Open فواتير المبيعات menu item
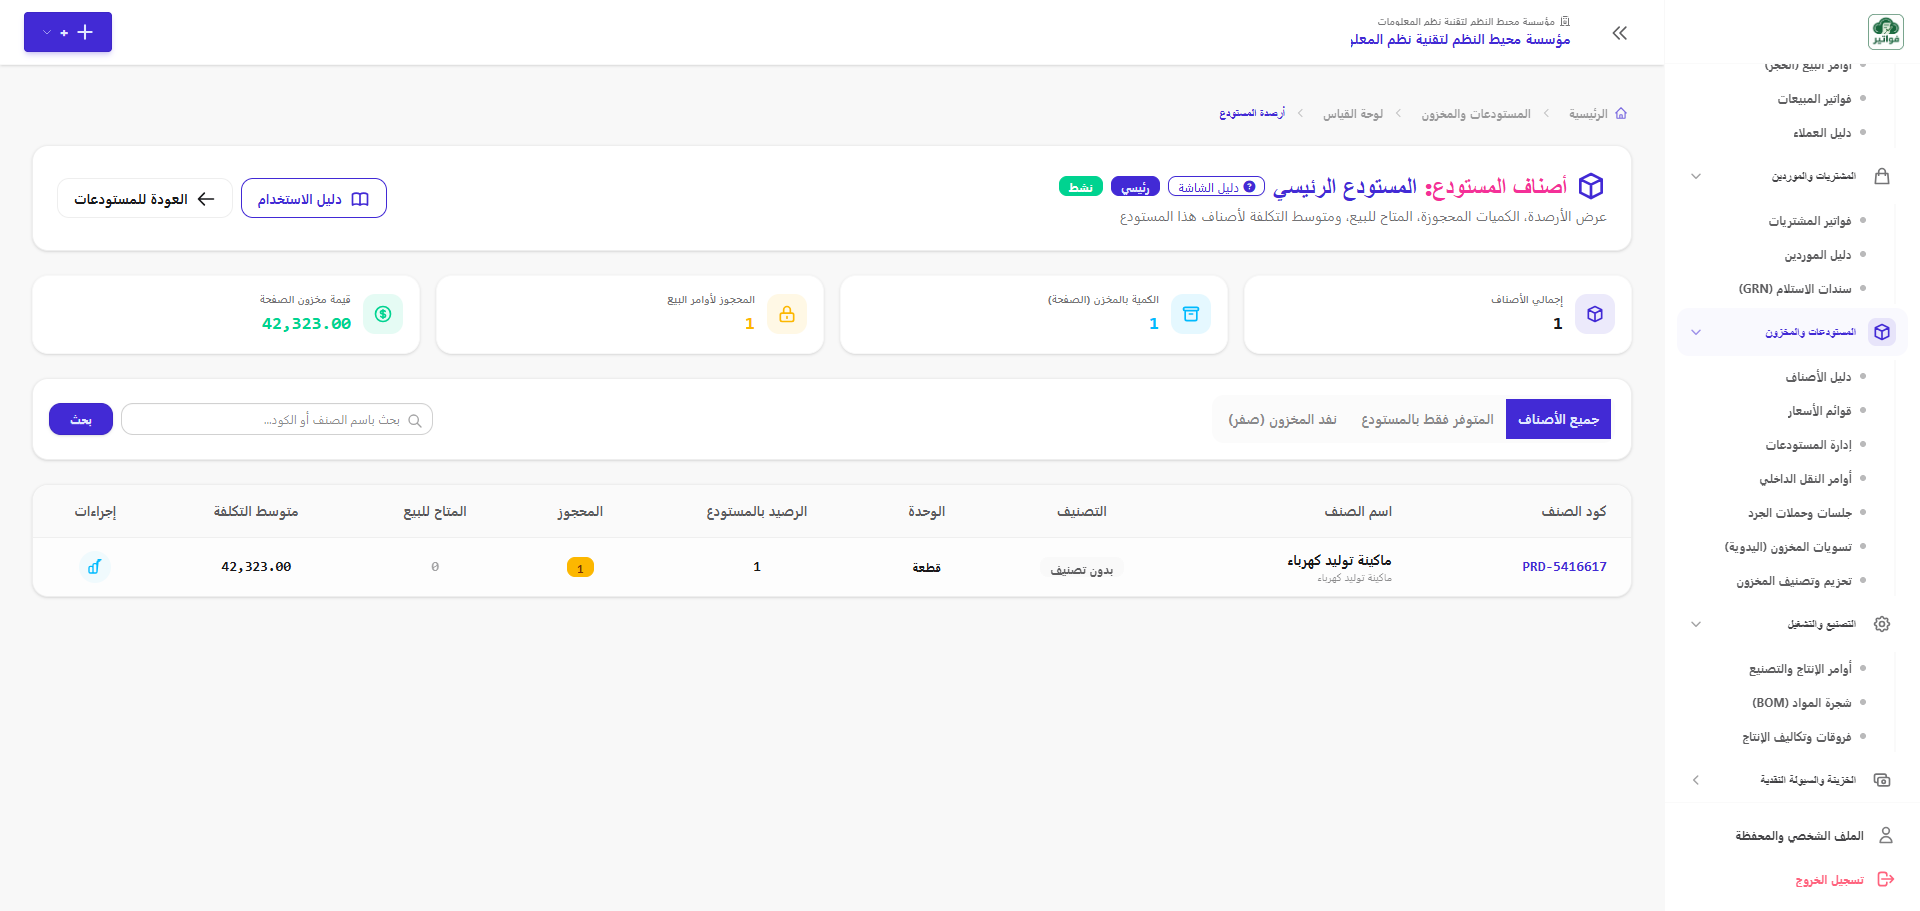1920x911 pixels. coord(1814,99)
